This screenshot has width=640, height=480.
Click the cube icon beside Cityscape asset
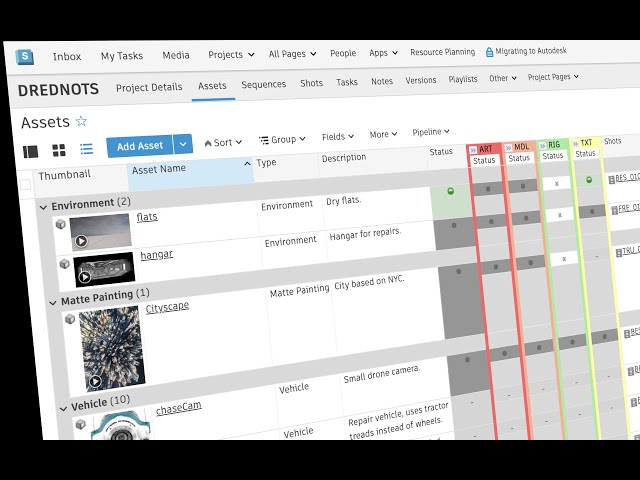70,318
